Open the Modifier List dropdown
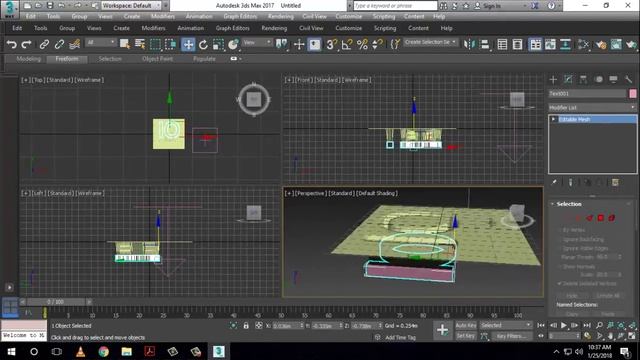Screen dimensions: 640x360 click(592, 107)
